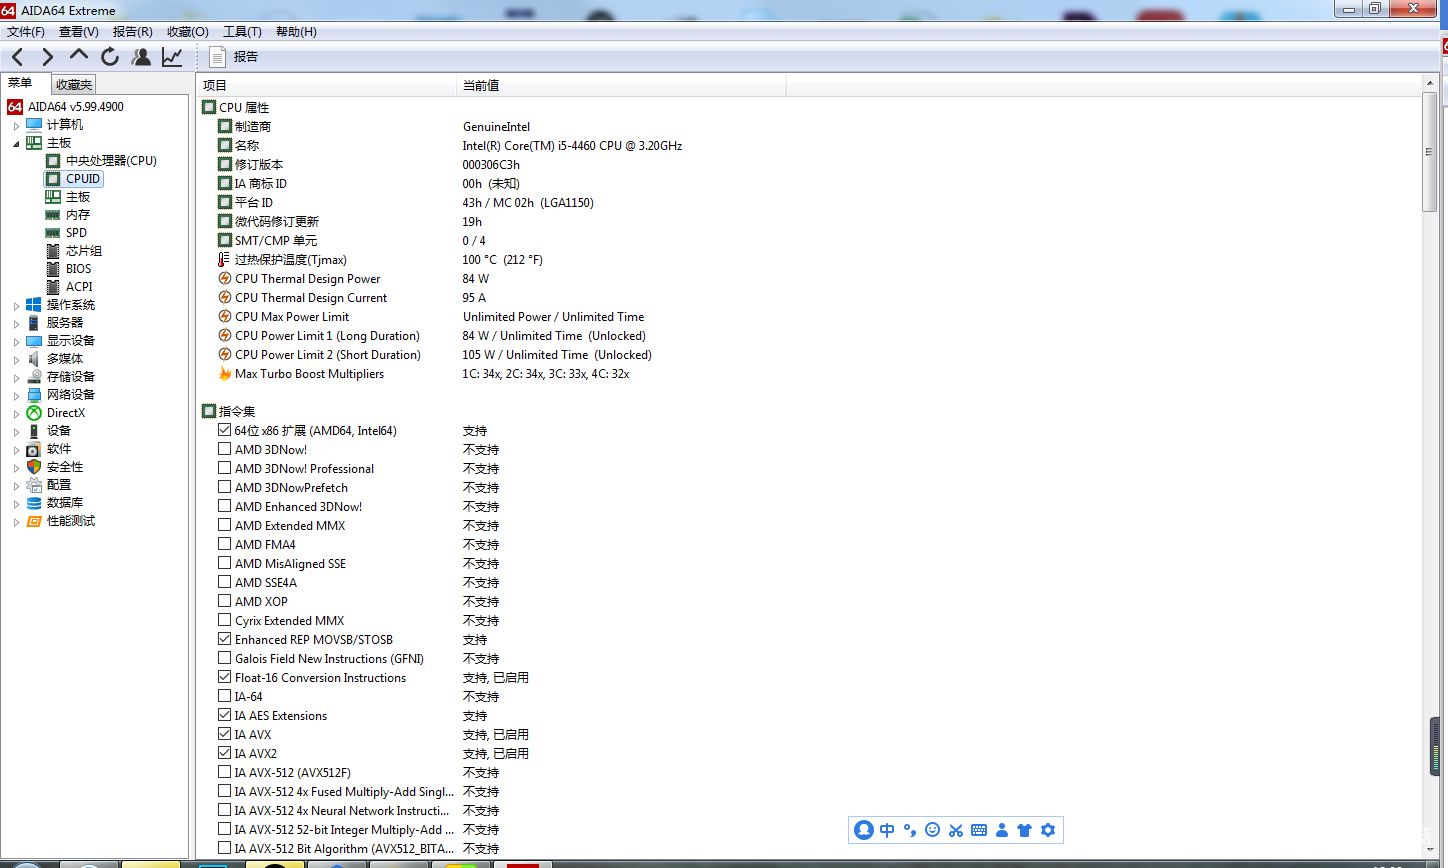Toggle the IA AES Extensions checkbox

click(224, 715)
